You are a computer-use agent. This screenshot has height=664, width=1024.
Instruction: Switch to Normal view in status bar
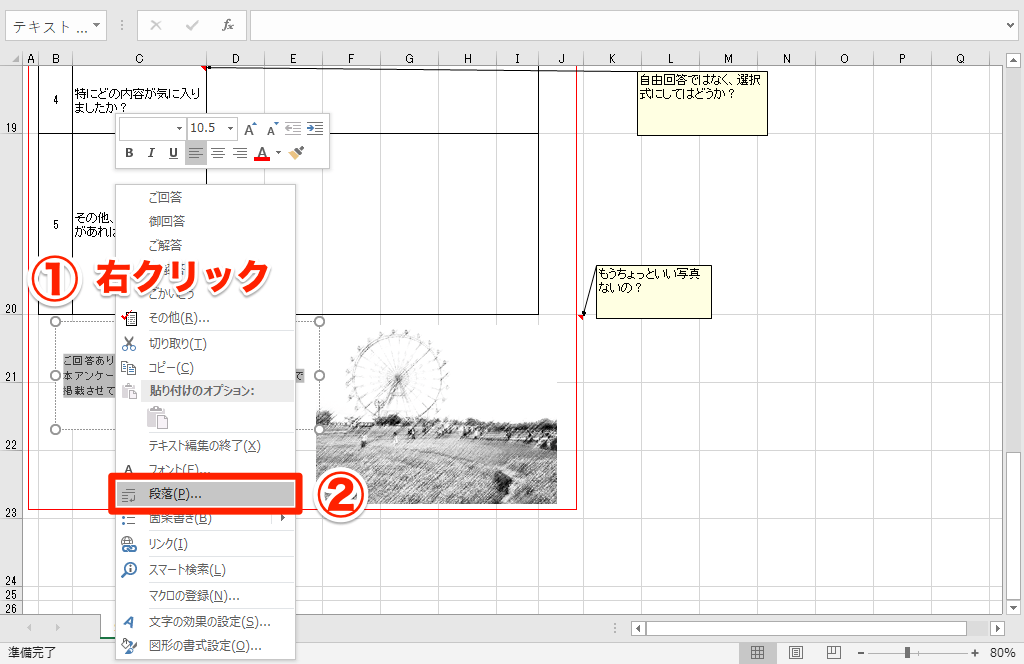pos(758,652)
